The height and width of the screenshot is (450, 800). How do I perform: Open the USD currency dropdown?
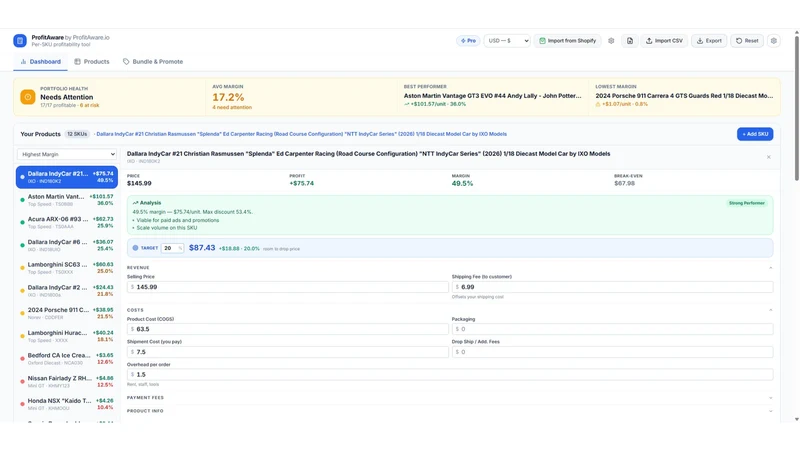point(507,41)
